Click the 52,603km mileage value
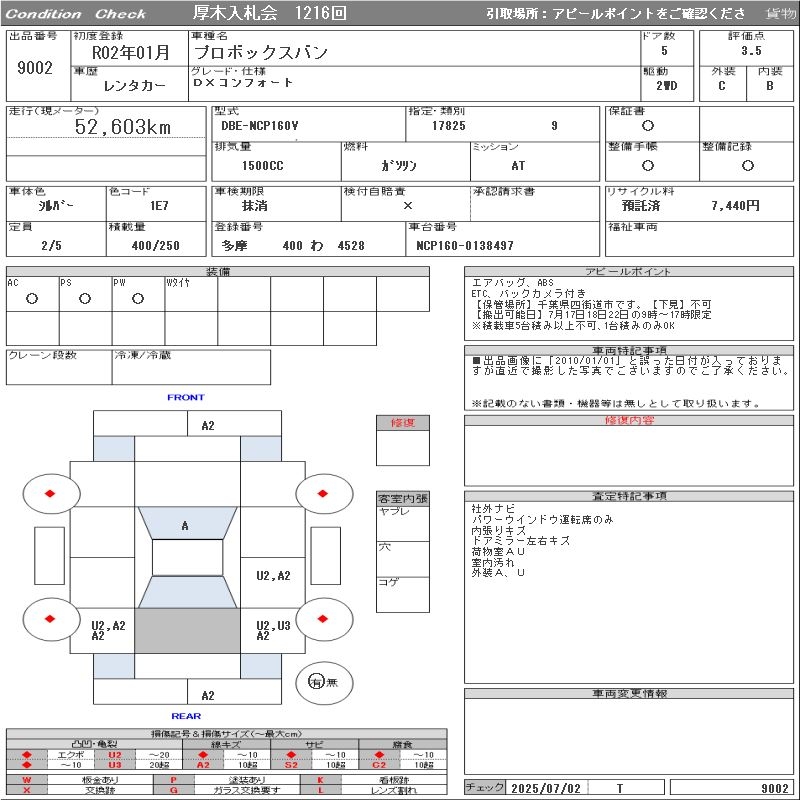This screenshot has width=800, height=800. tap(123, 127)
